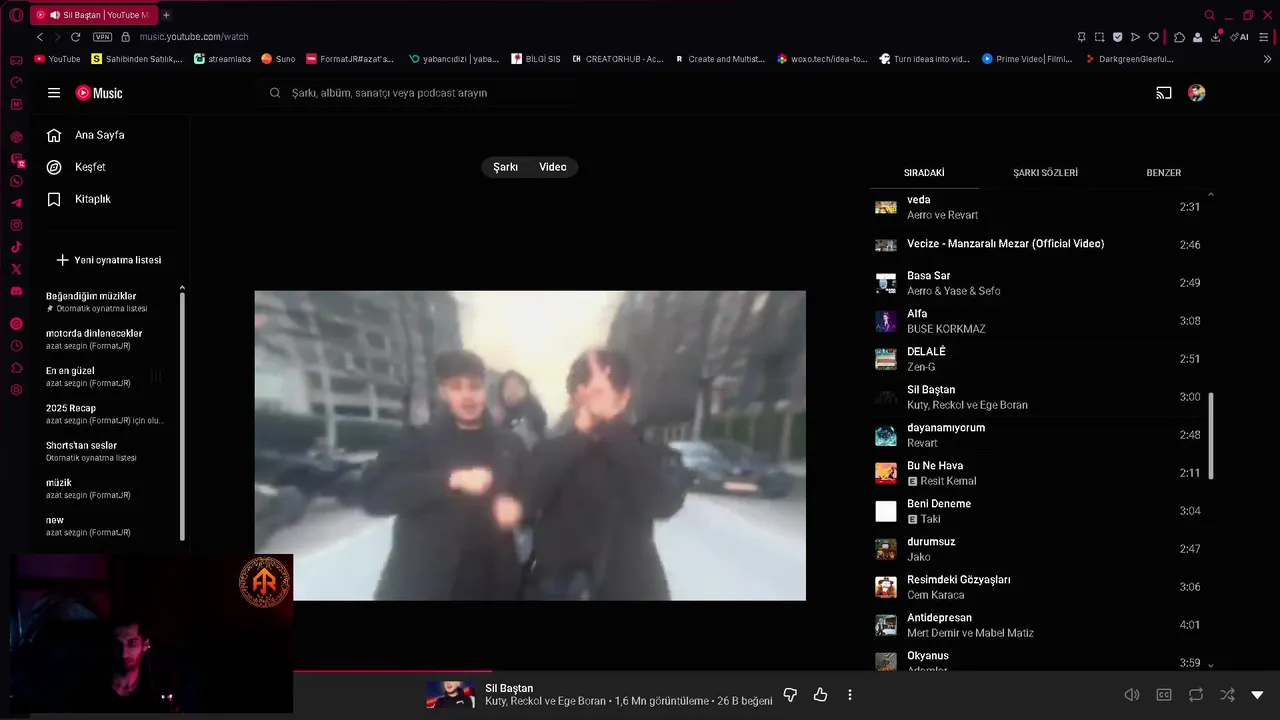Like the song Sil Baştan
The width and height of the screenshot is (1280, 720).
[x=821, y=695]
